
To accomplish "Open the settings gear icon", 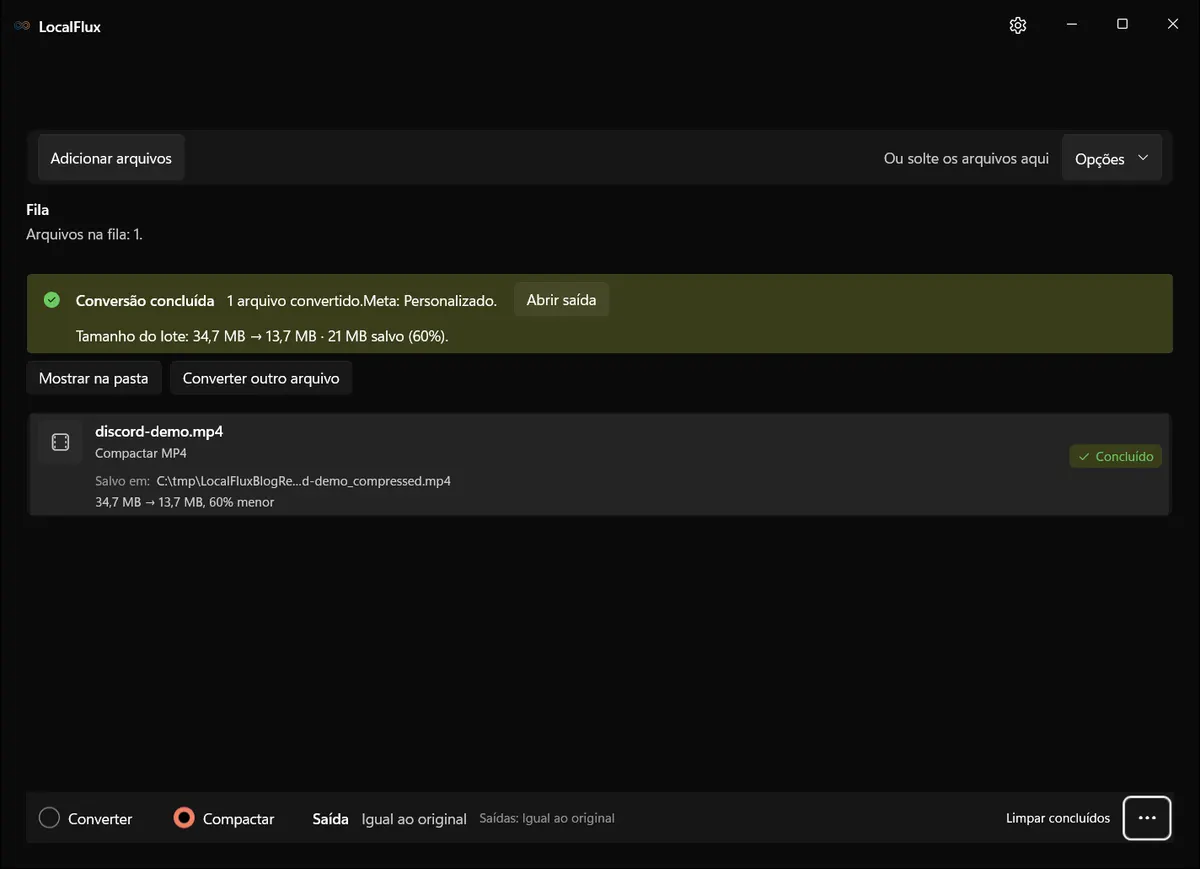I will point(1018,25).
